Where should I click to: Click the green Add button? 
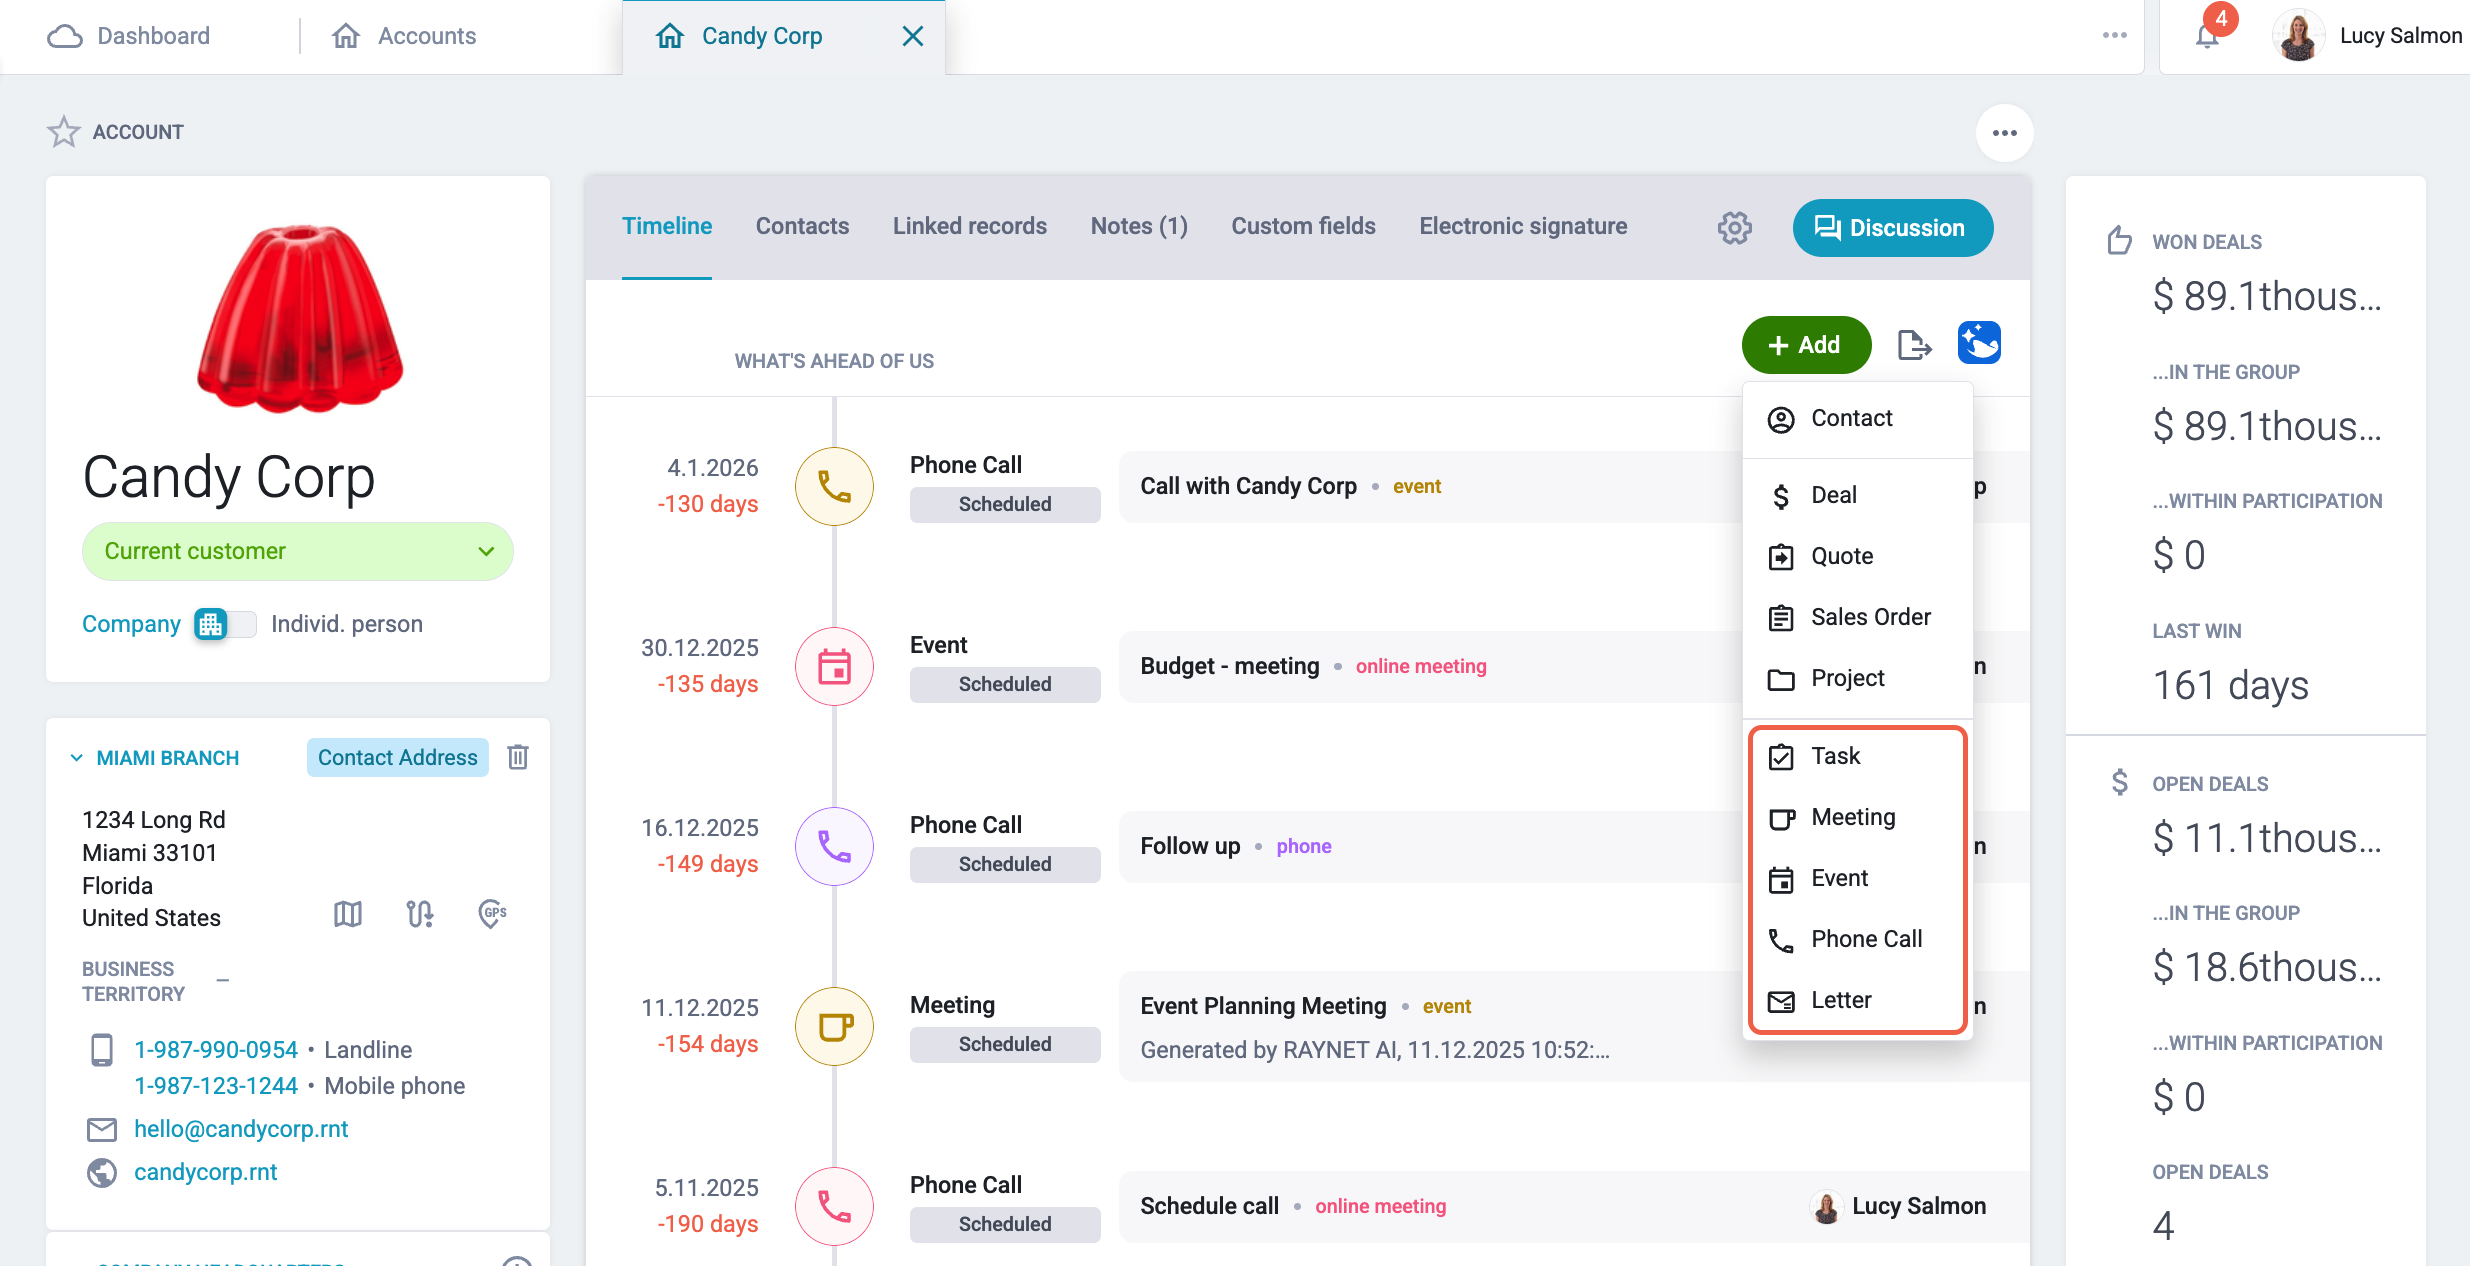[x=1806, y=345]
